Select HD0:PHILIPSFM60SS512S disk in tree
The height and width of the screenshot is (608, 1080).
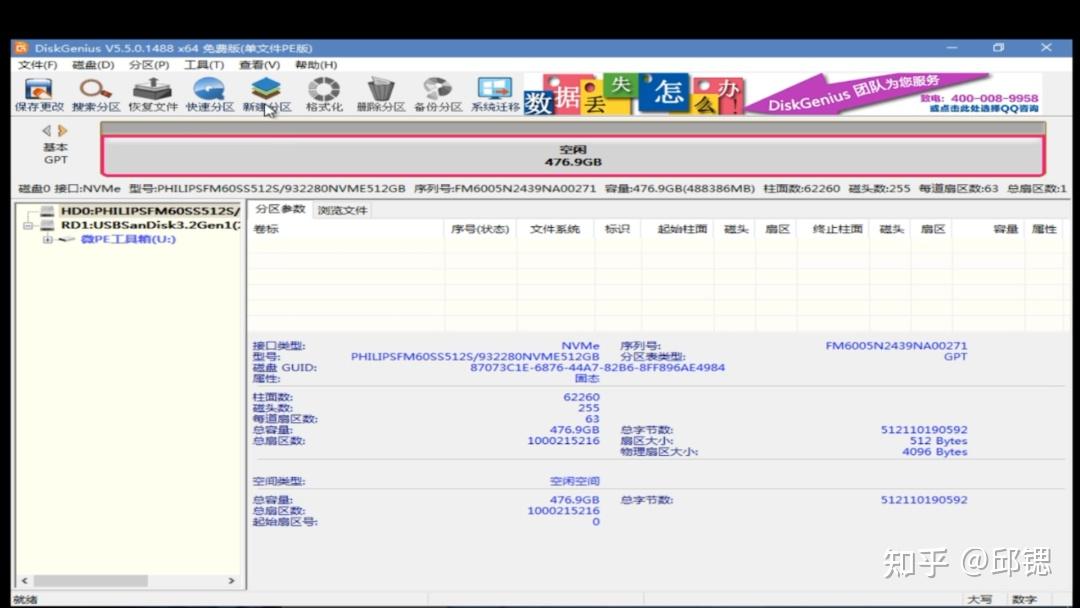[x=149, y=211]
